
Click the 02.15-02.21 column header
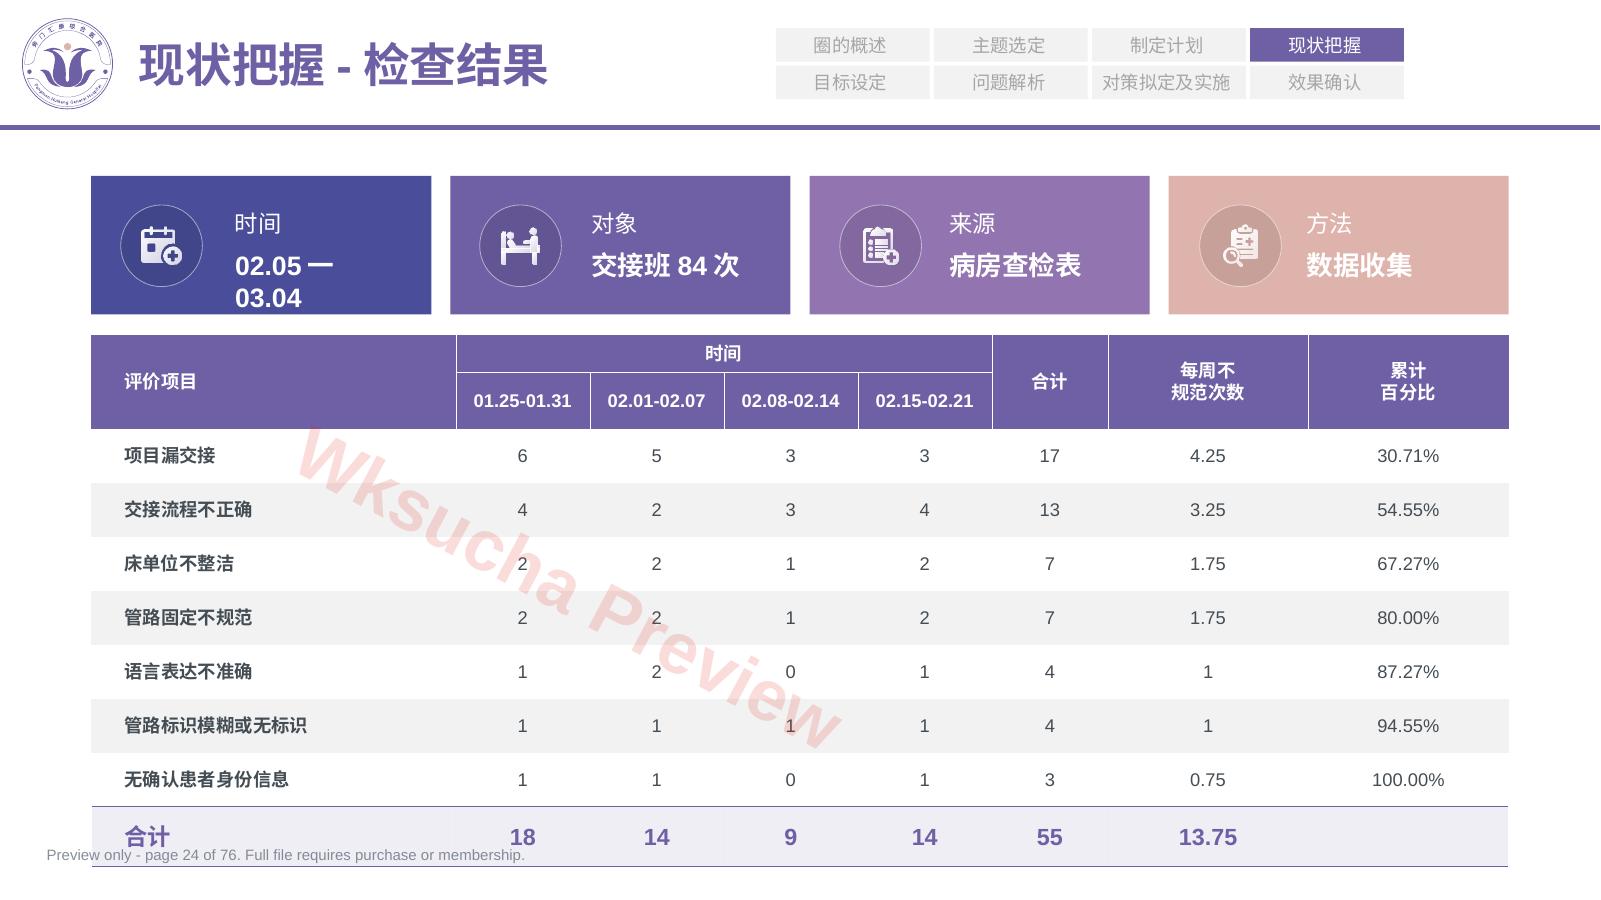pos(924,401)
